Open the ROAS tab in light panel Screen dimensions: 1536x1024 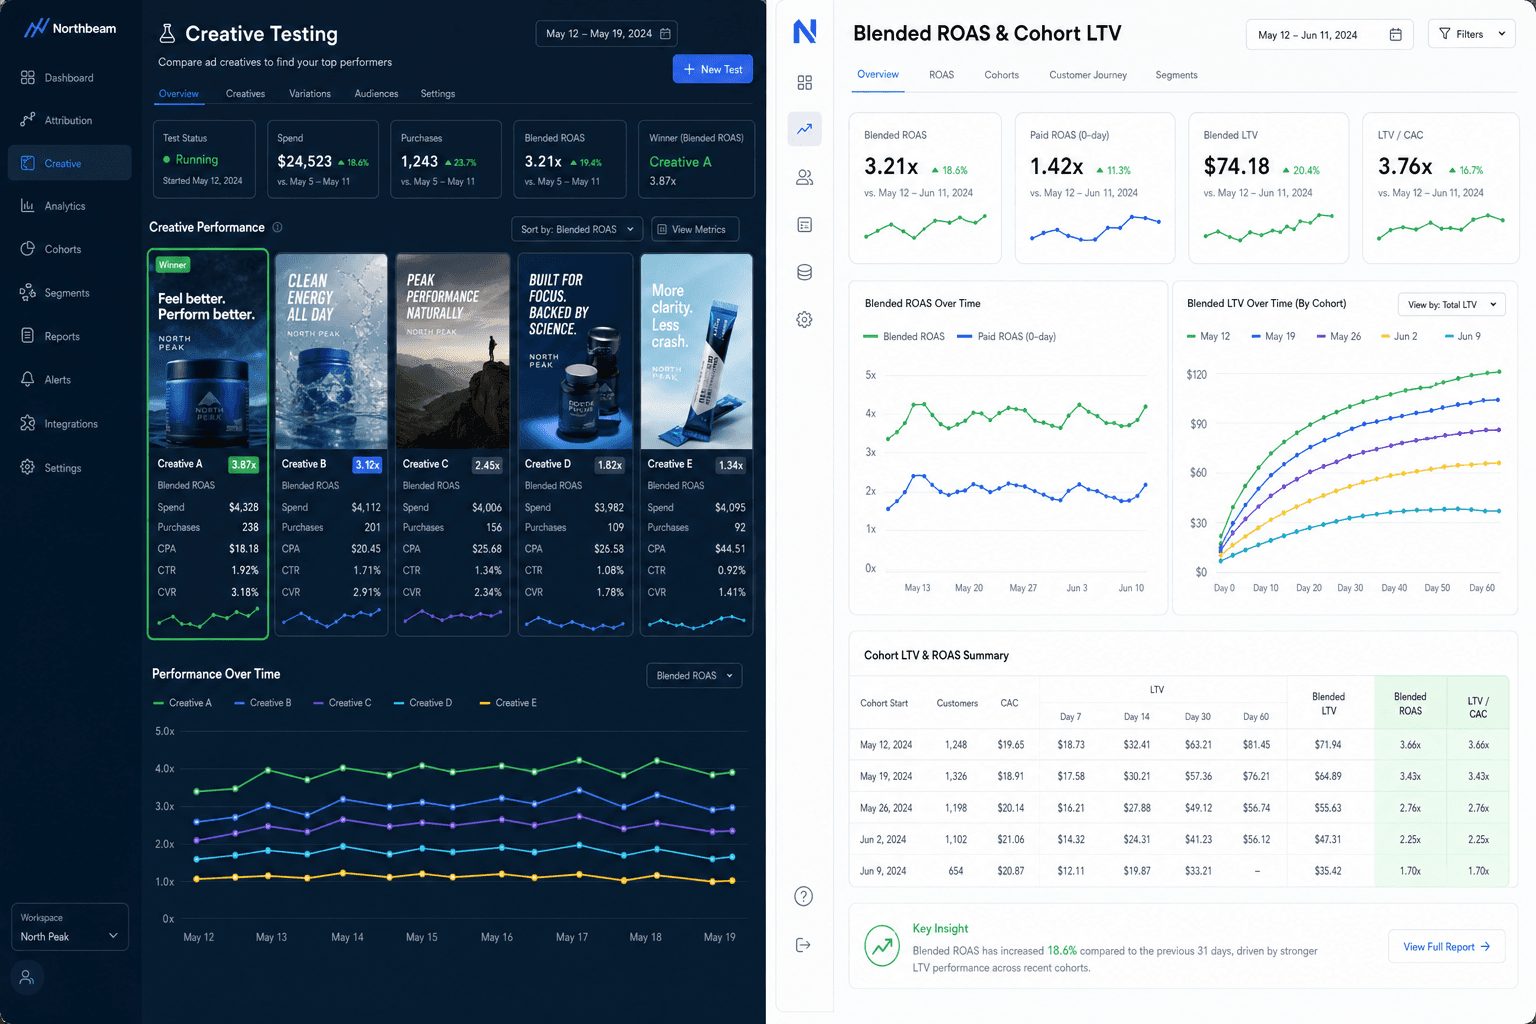click(x=941, y=75)
